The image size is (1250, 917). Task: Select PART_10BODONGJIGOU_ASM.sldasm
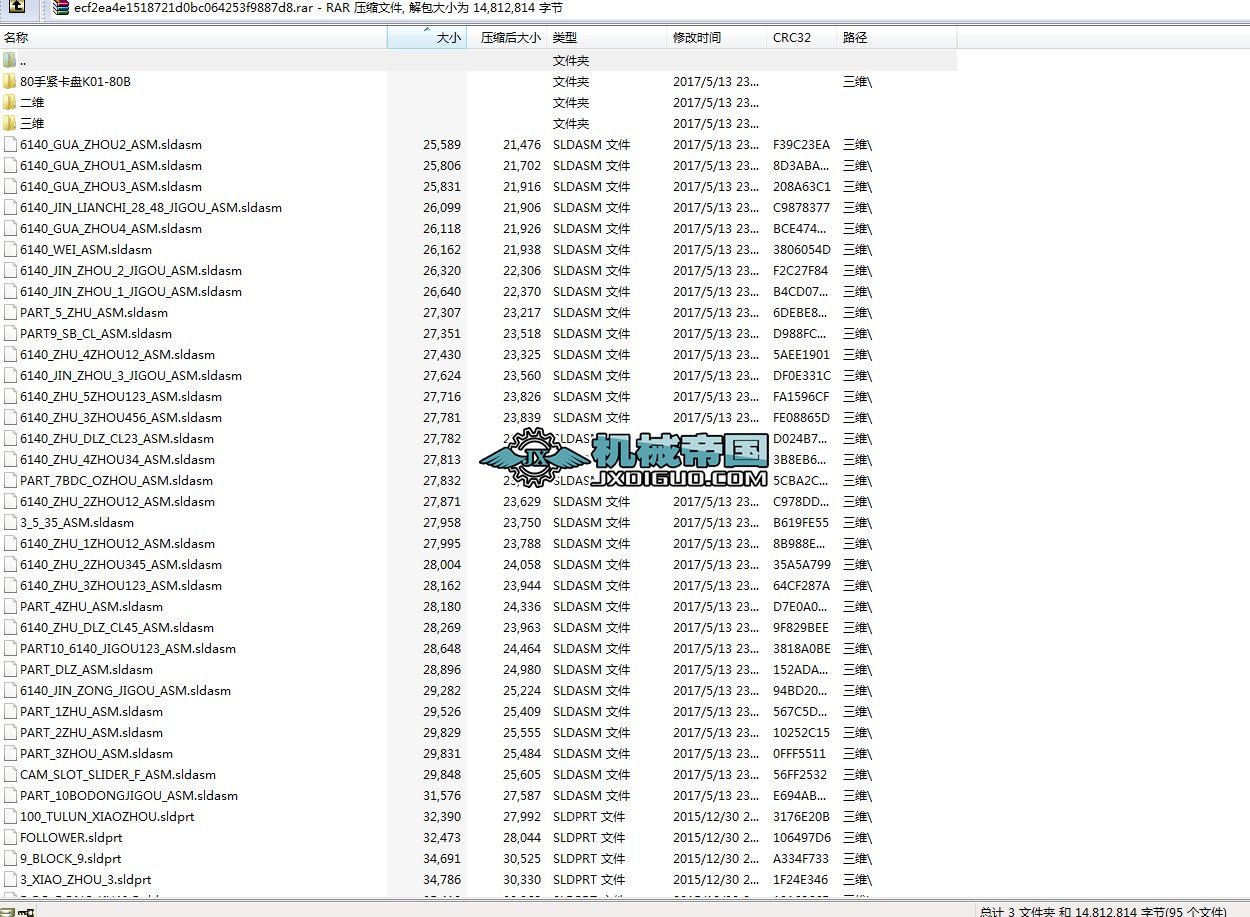click(x=129, y=796)
